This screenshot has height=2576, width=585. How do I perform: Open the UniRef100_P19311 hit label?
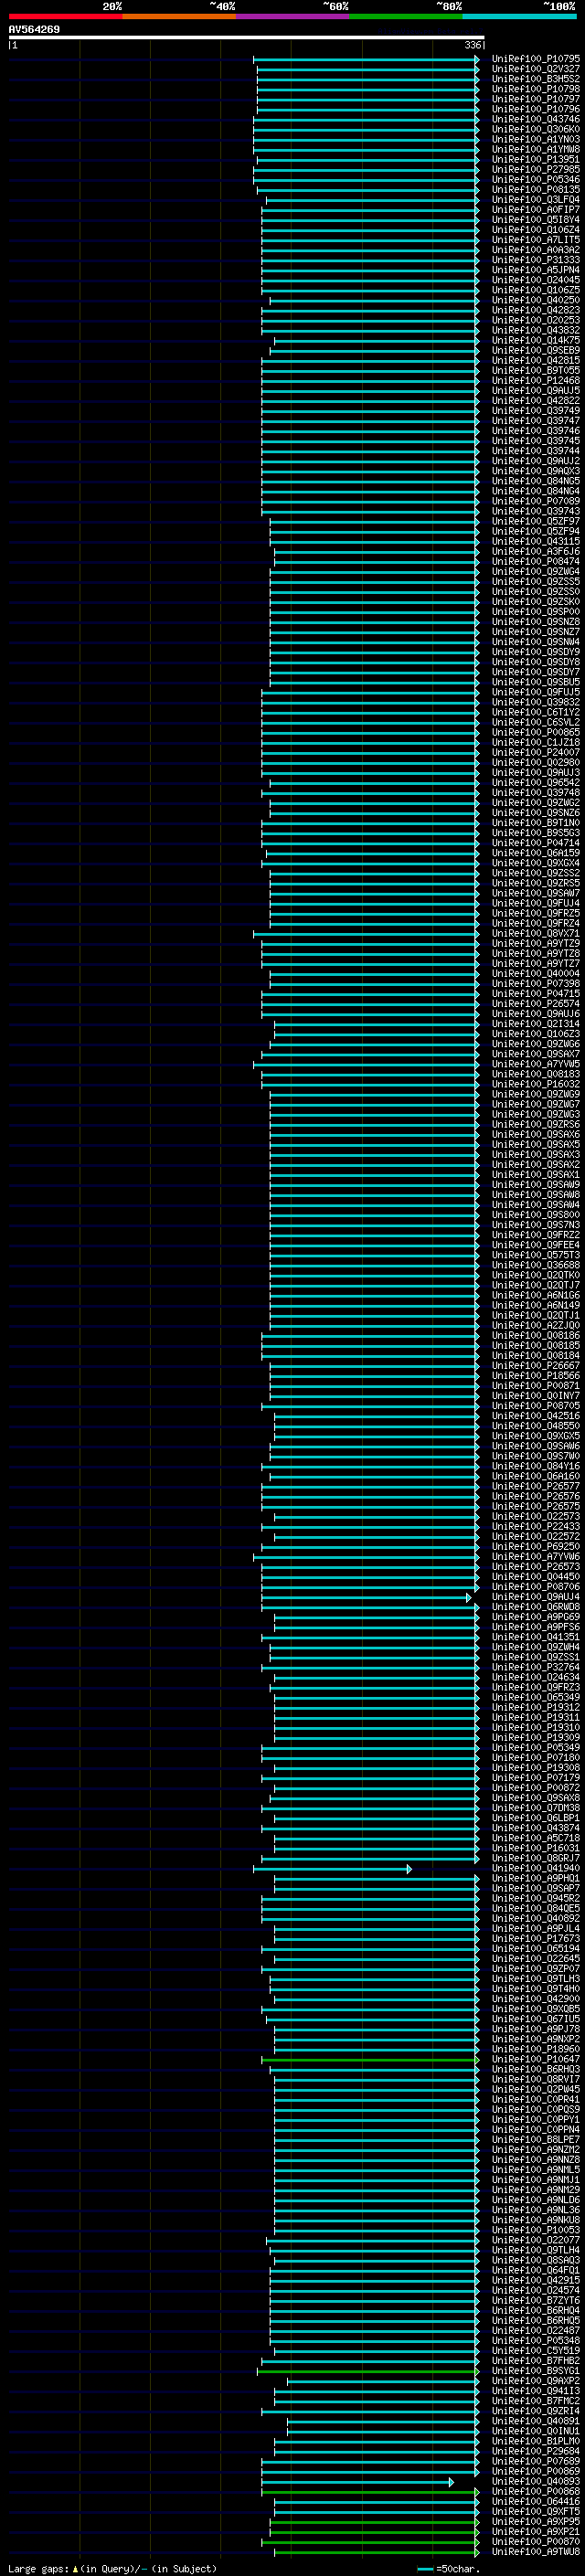coord(535,1717)
